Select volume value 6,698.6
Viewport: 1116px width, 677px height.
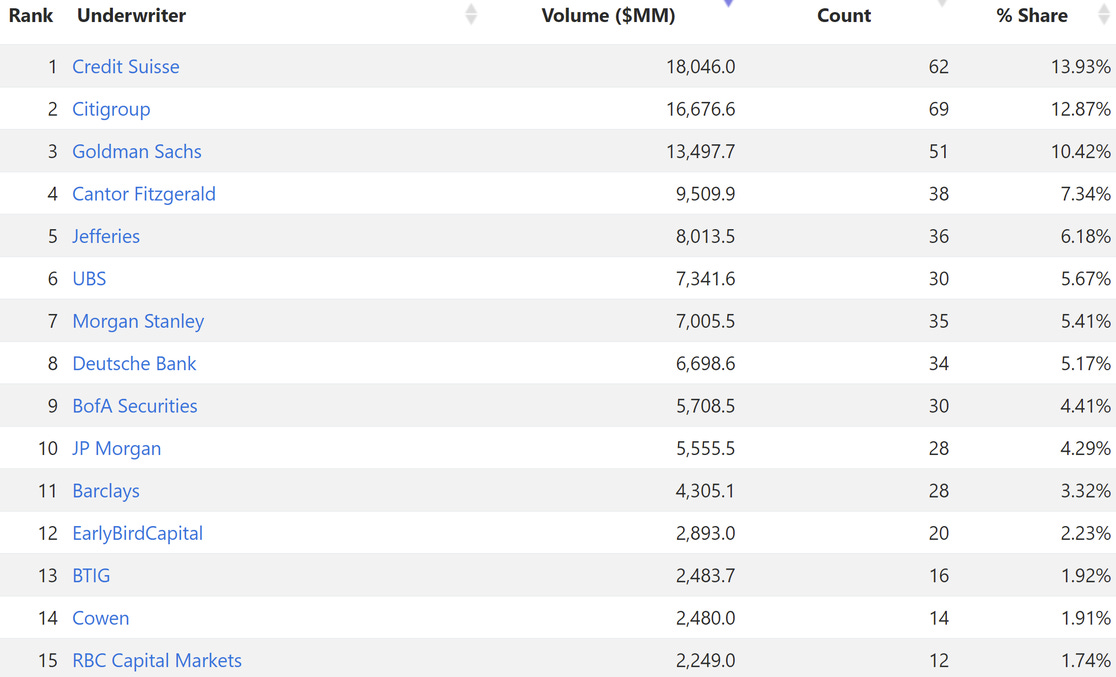click(705, 363)
